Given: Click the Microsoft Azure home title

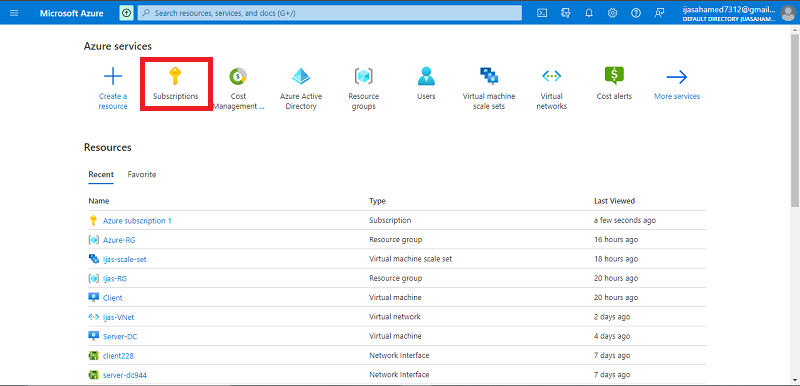Looking at the screenshot, I should (71, 13).
